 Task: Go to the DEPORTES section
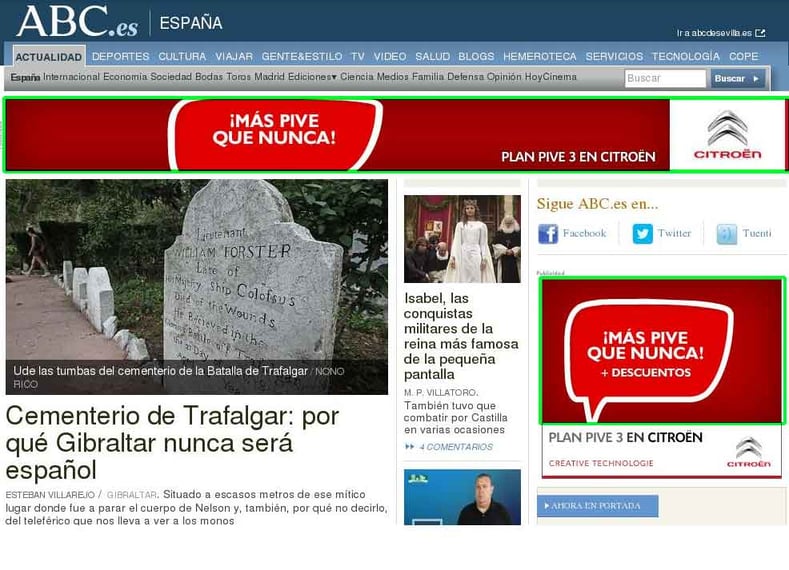[x=121, y=56]
